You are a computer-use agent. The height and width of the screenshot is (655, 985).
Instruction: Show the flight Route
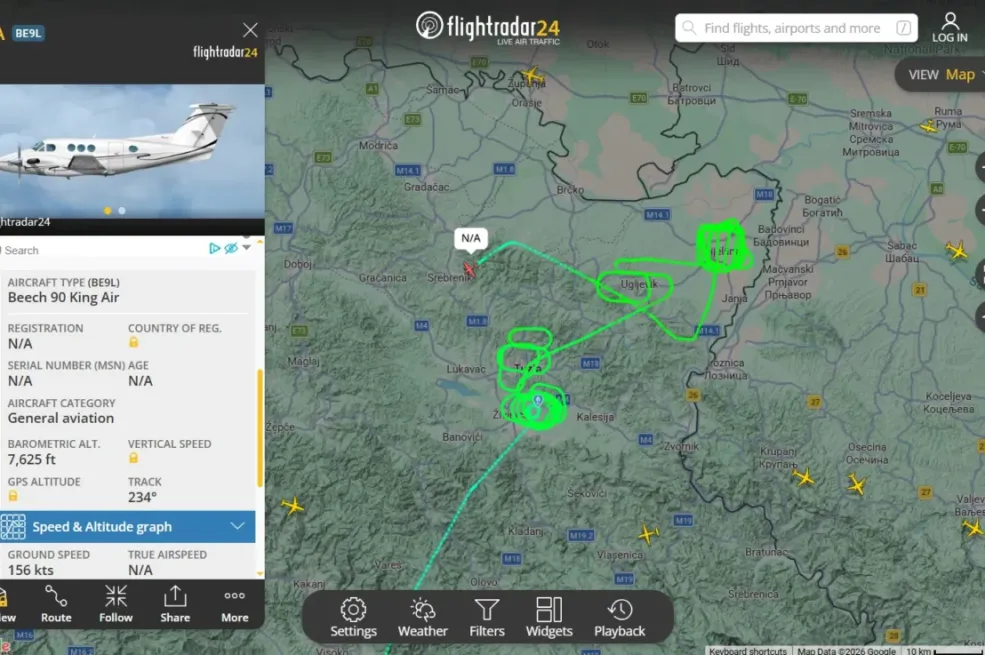click(x=56, y=604)
